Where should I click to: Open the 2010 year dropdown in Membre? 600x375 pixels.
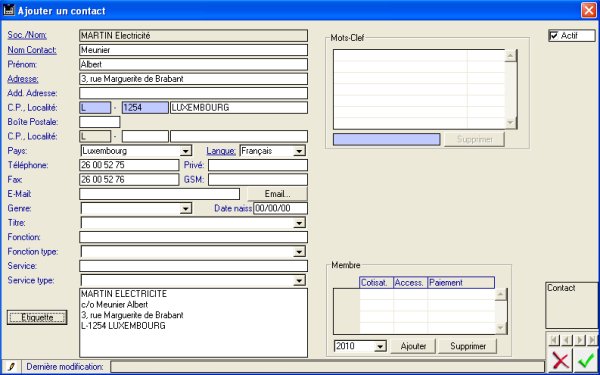380,346
